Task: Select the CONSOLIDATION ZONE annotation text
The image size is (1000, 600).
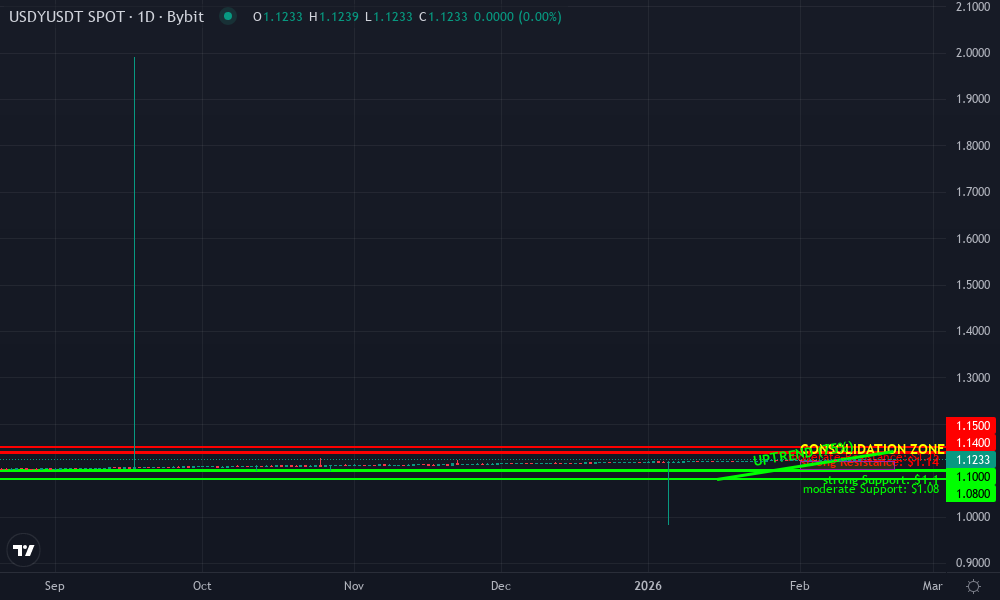Action: coord(873,448)
